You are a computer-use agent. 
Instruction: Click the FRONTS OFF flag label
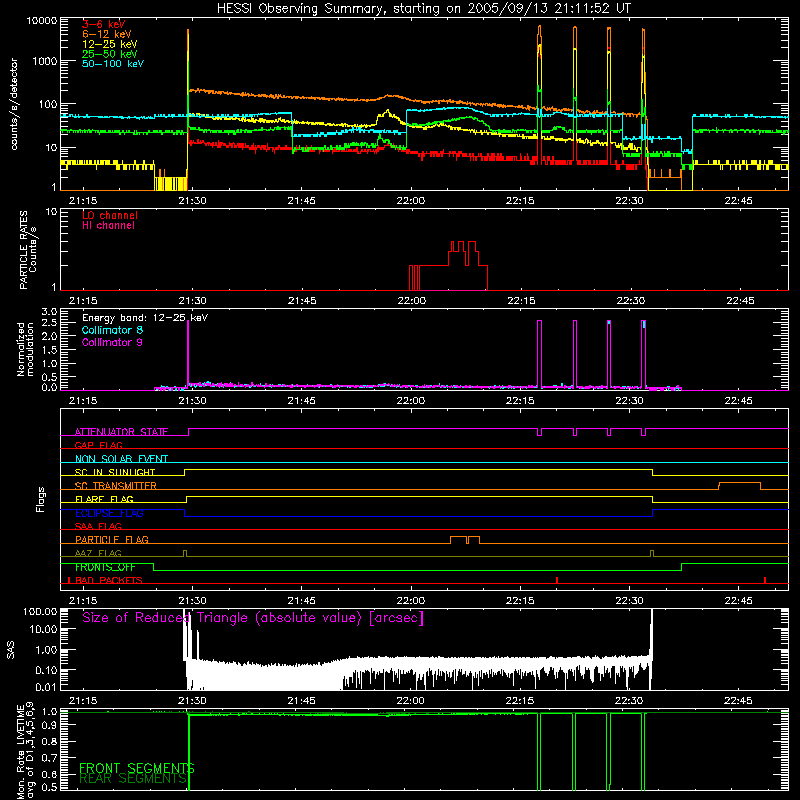[x=105, y=567]
